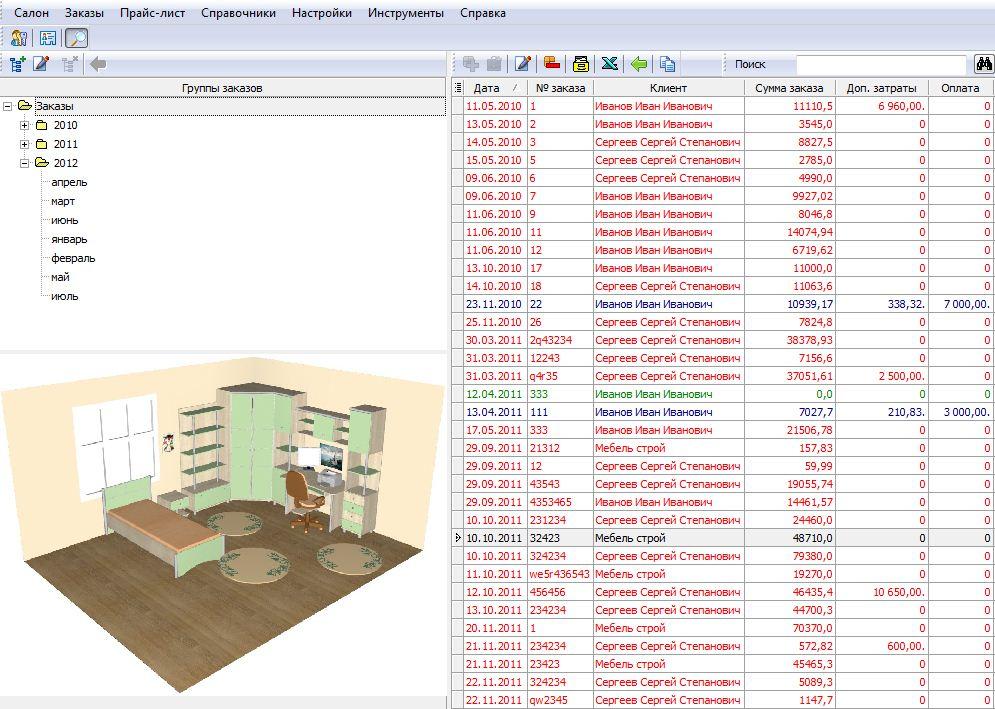Open the client card icon in top toolbar
The height and width of the screenshot is (709, 995).
tap(48, 38)
